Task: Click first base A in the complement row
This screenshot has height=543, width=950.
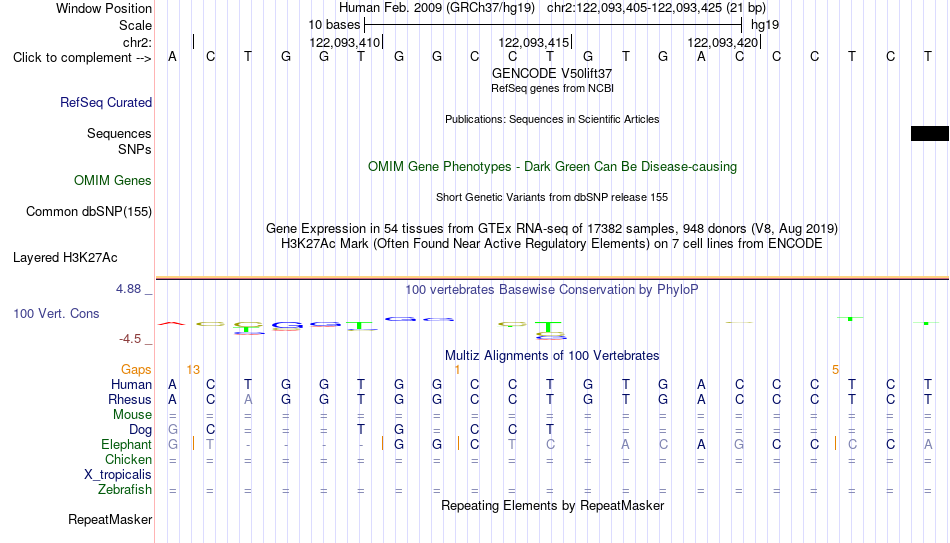Action: tap(173, 57)
